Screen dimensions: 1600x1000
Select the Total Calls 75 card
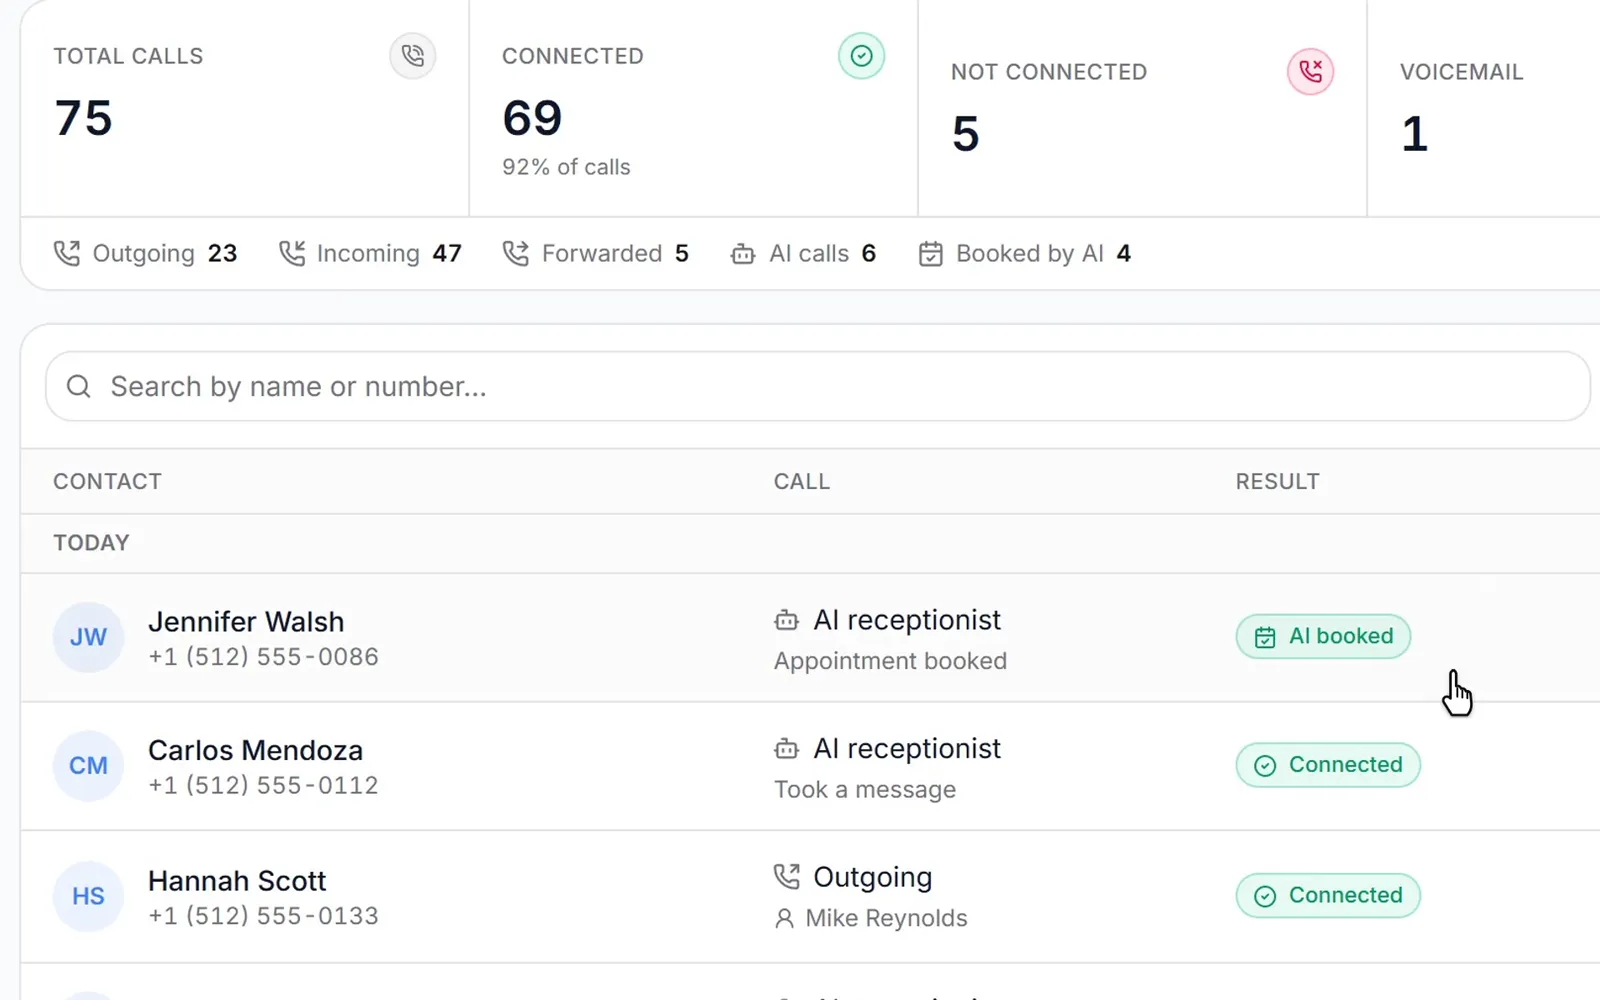245,108
